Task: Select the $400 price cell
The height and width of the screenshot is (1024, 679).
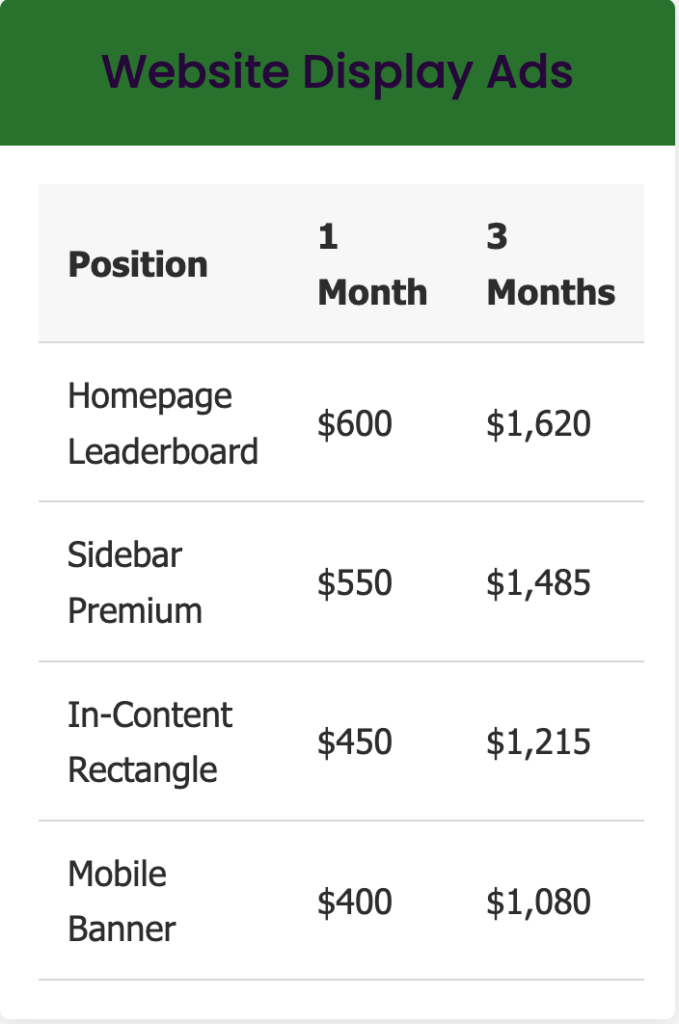Action: tap(355, 902)
